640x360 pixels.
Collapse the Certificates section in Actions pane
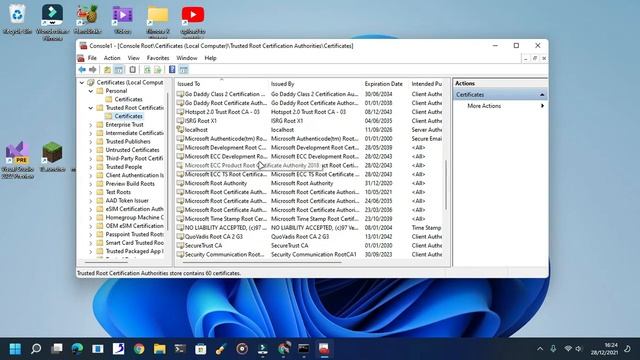pyautogui.click(x=542, y=95)
